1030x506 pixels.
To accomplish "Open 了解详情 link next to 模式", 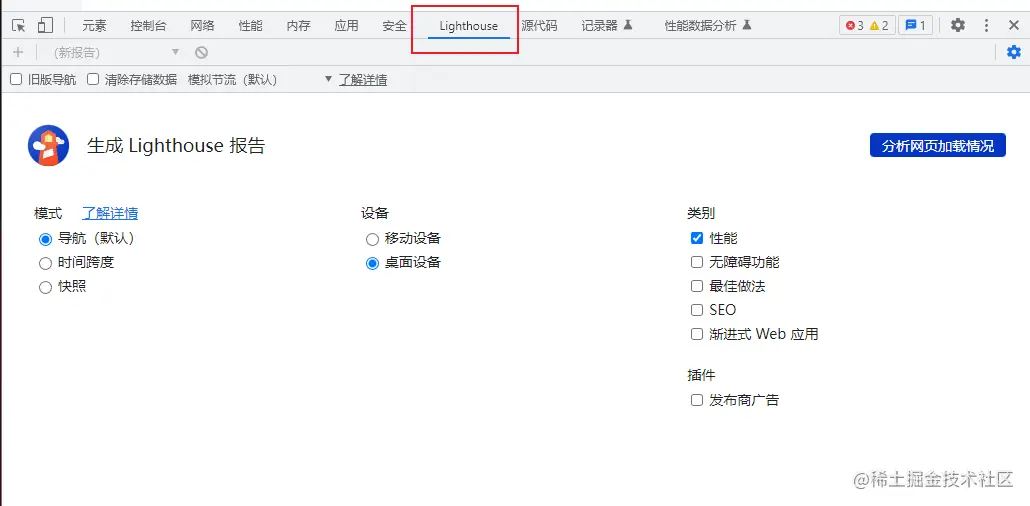I will 110,213.
